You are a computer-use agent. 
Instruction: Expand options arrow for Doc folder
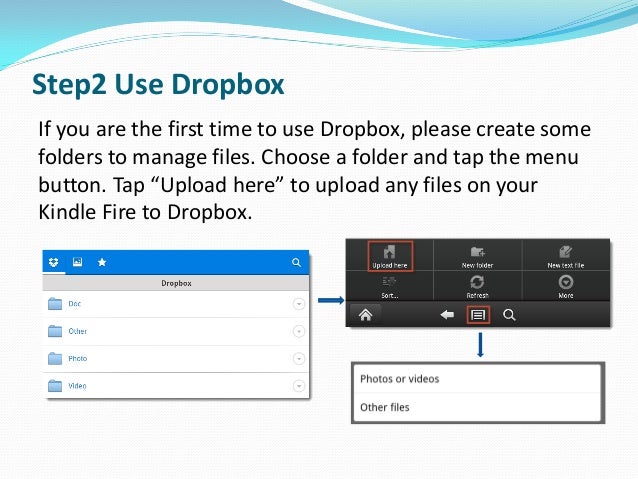299,304
